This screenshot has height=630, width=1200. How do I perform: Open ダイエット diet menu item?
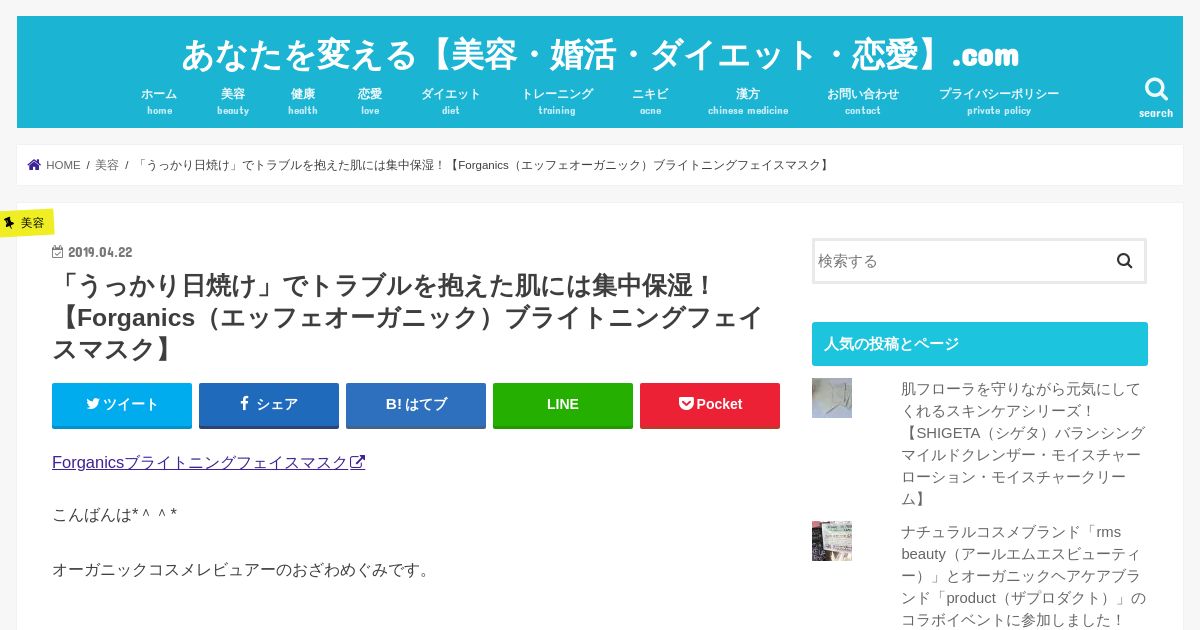point(451,101)
